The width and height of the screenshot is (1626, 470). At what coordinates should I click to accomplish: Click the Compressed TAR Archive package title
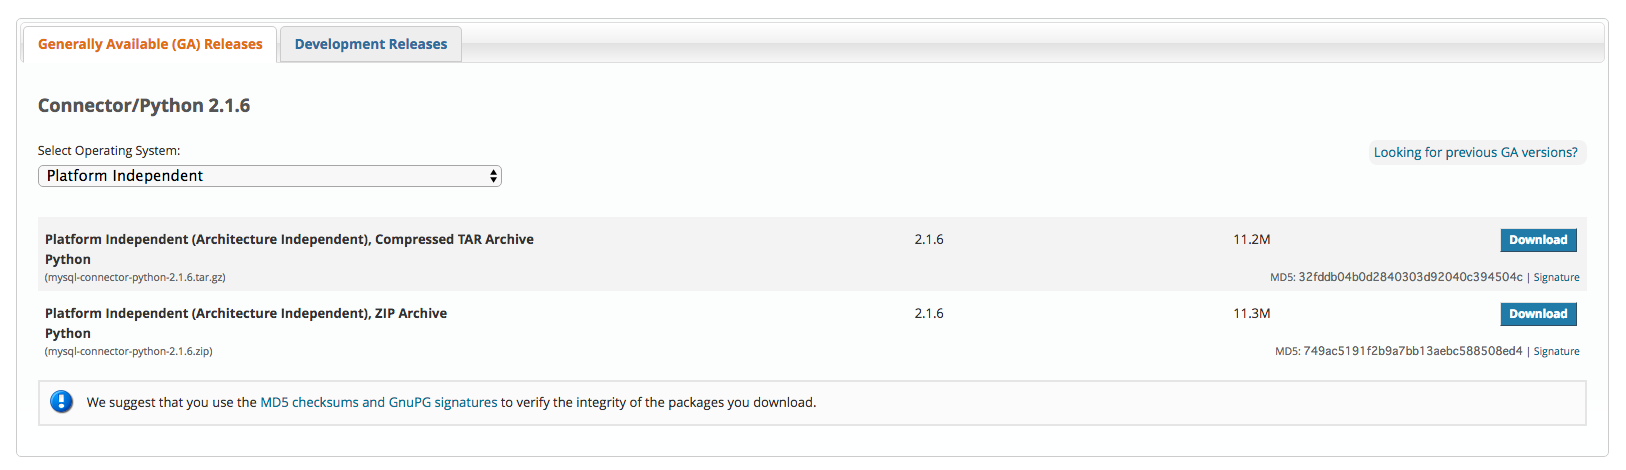coord(289,240)
